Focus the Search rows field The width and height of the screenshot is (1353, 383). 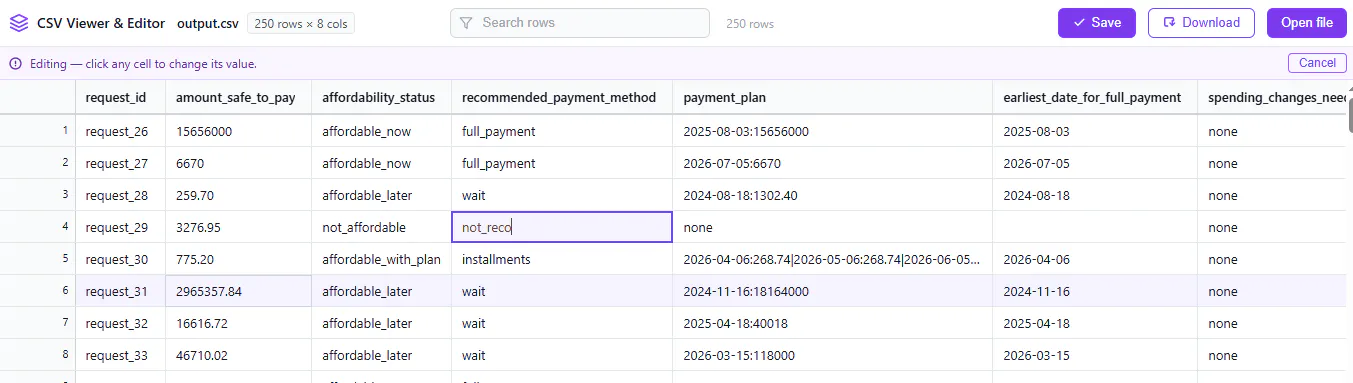580,23
